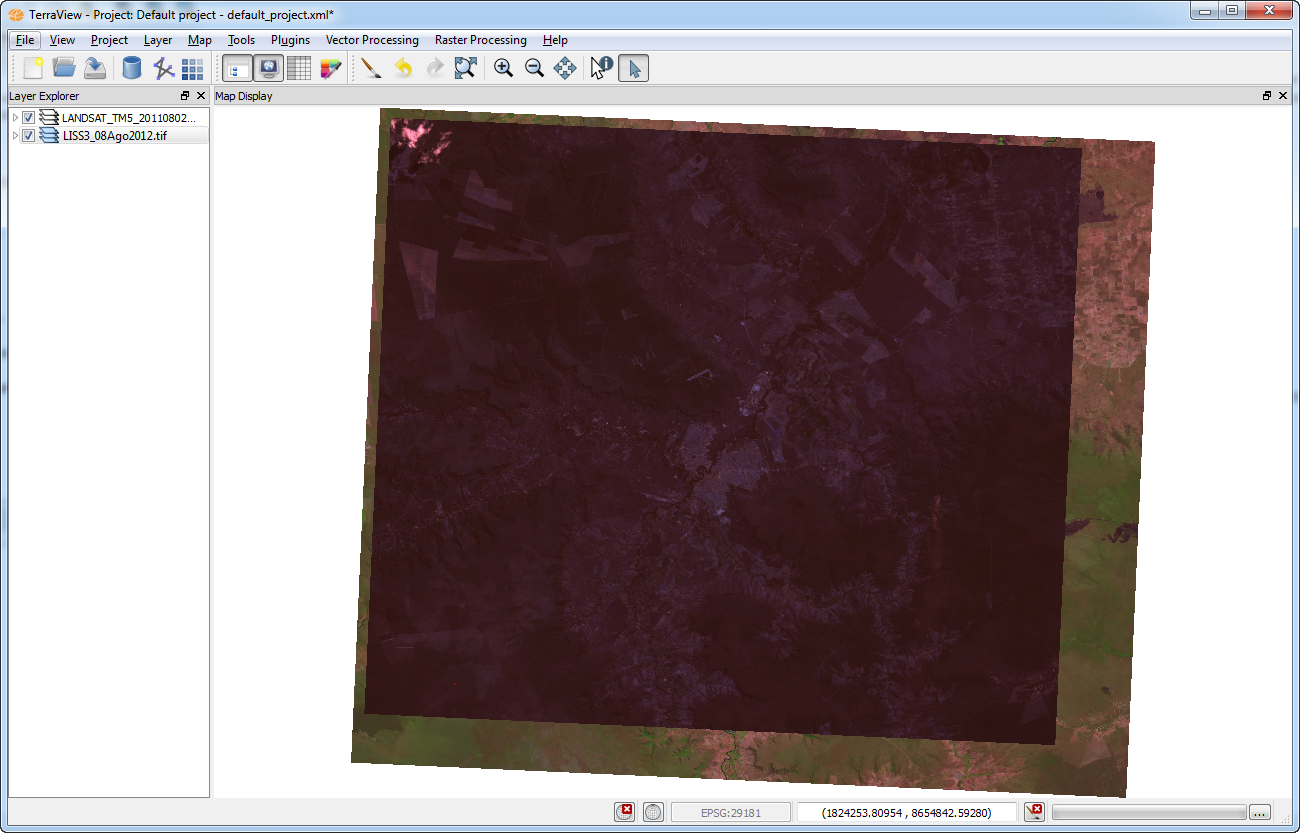Open the Map menu
Viewport: 1300px width, 833px height.
tap(200, 40)
